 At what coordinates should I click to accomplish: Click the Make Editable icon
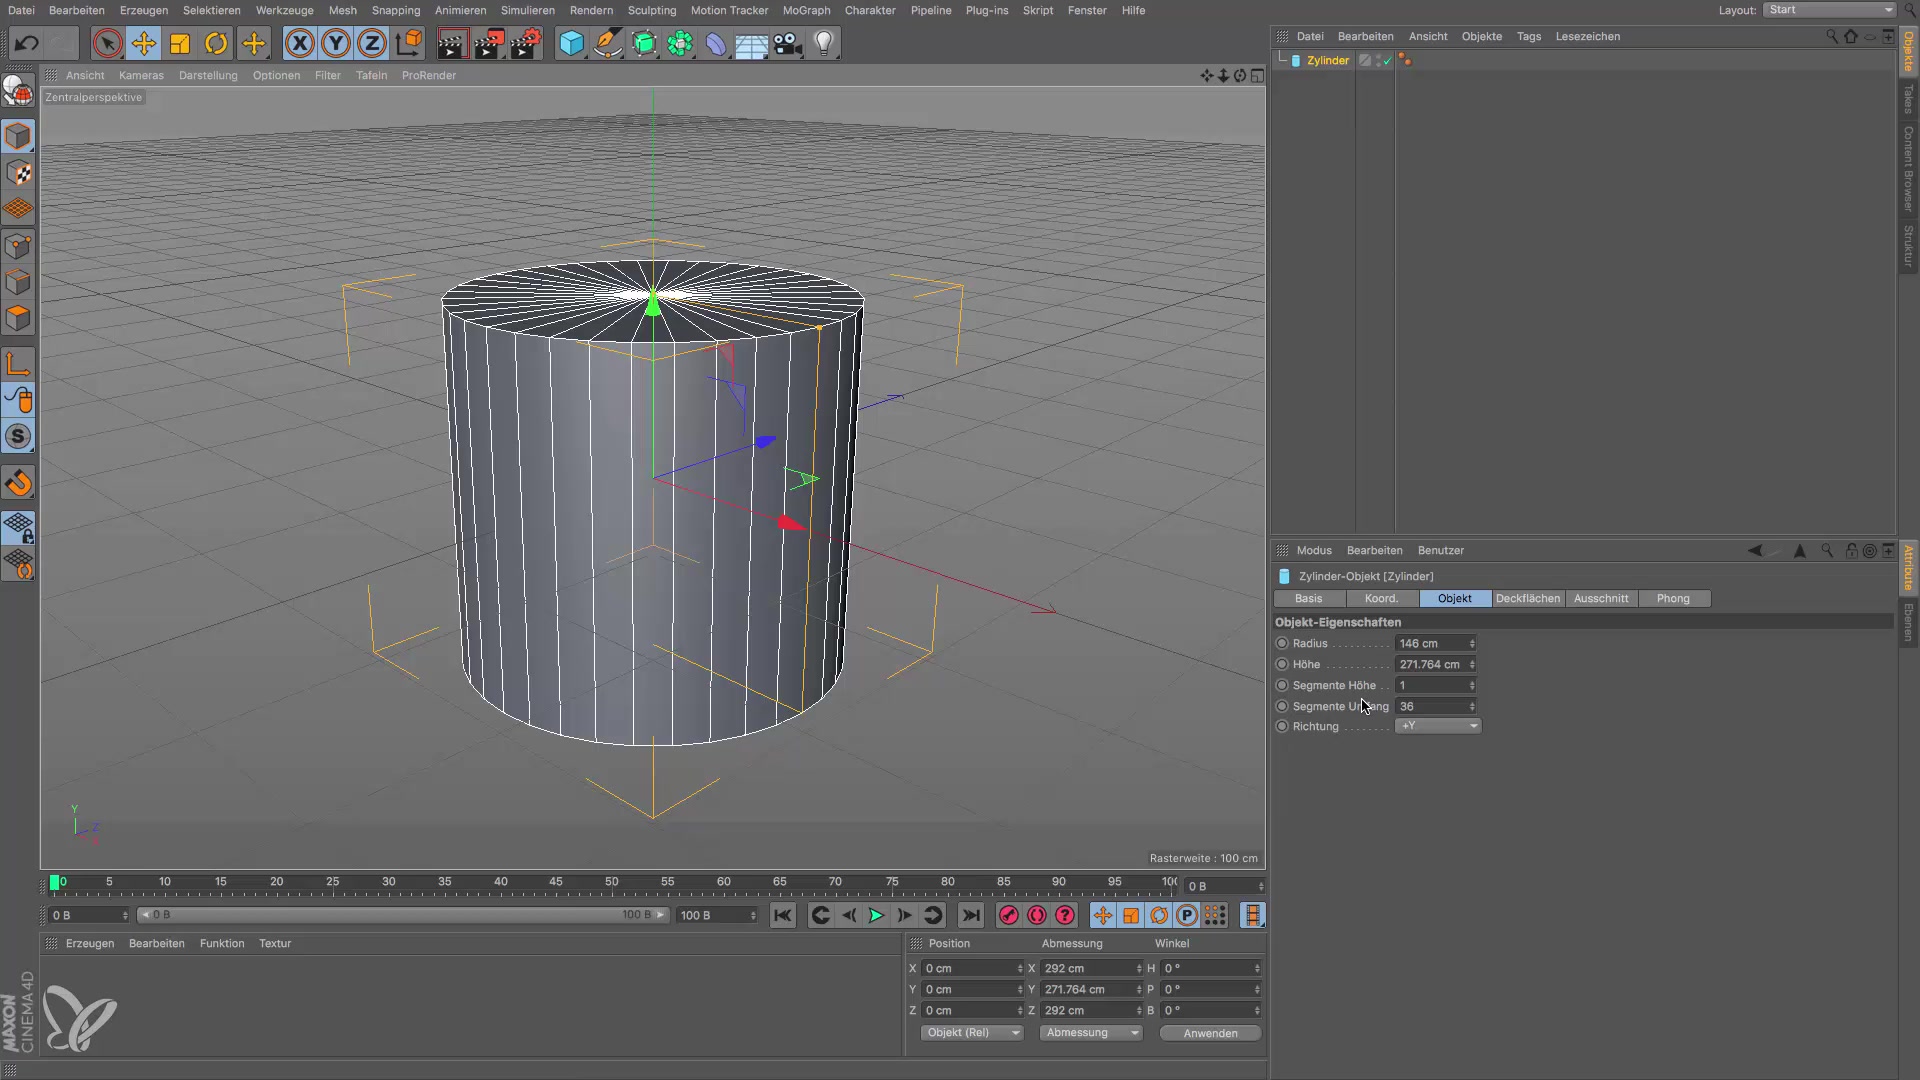18,91
